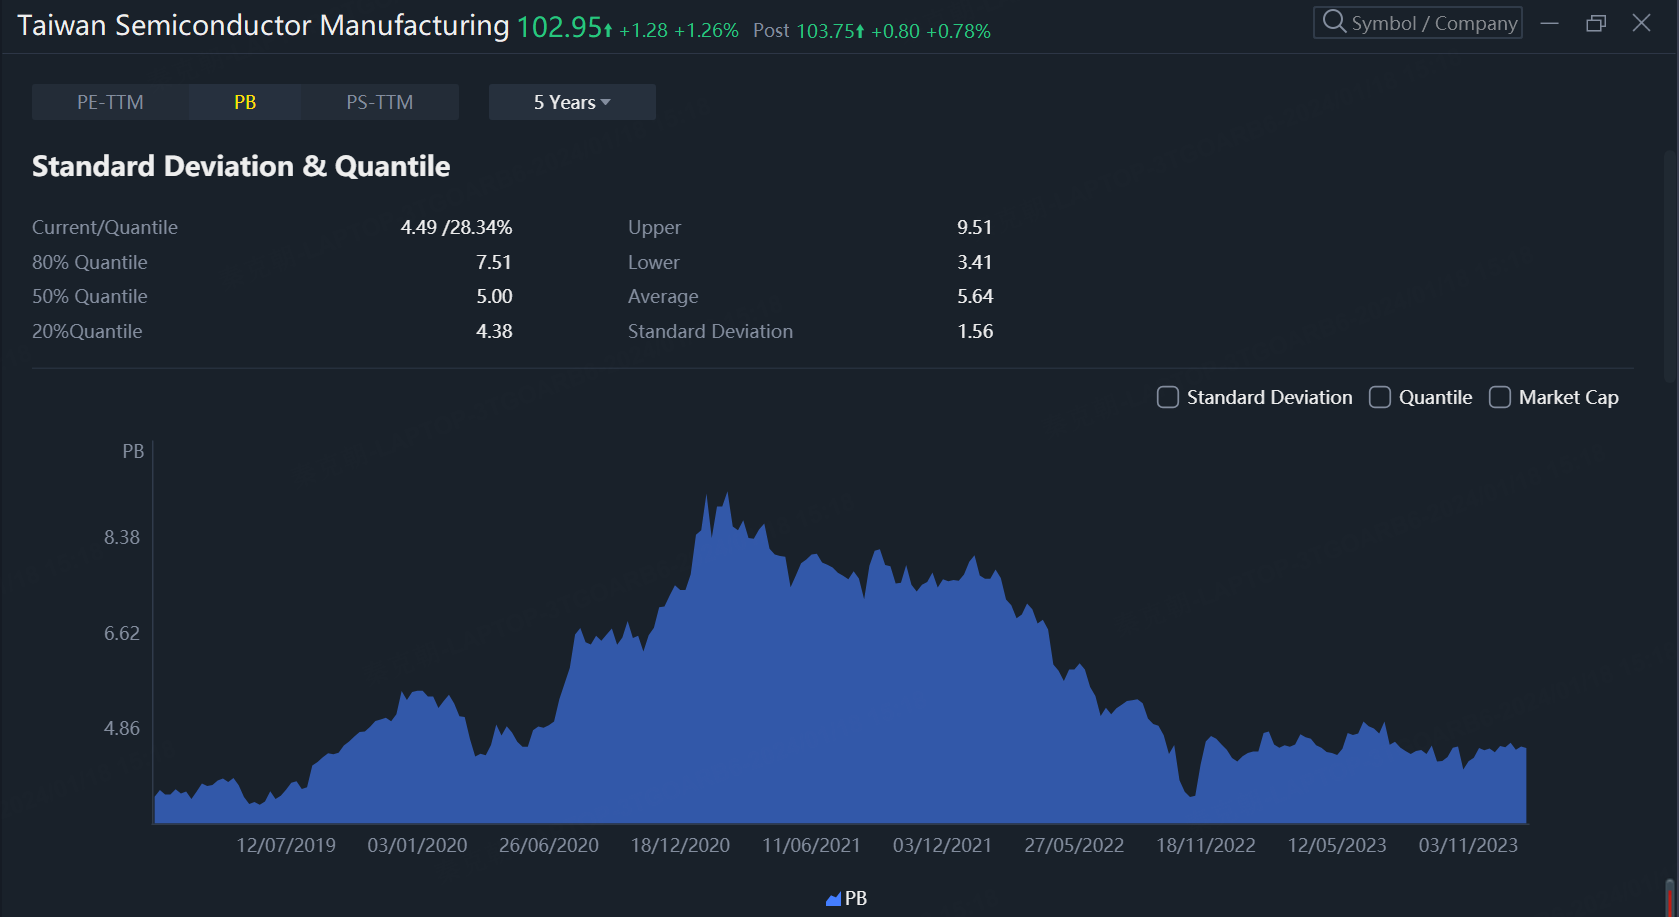Click the 80% Quantile value 7.51
Viewport: 1679px width, 917px height.
point(494,262)
